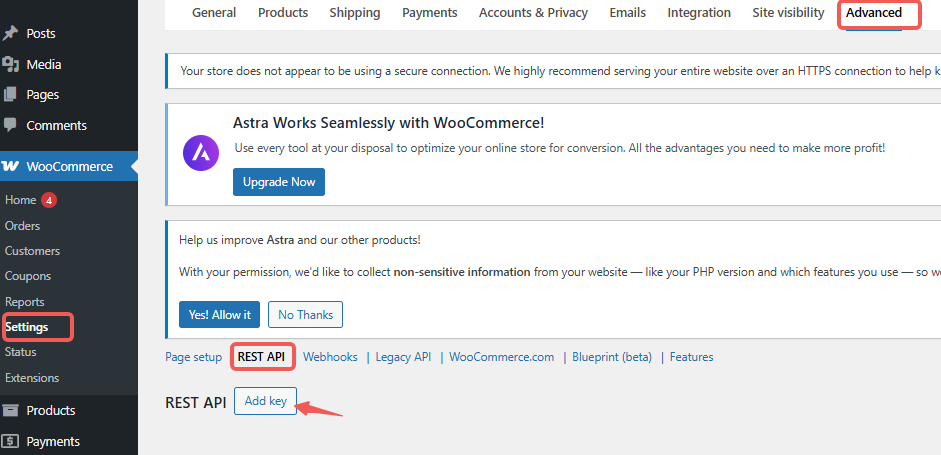Add a new REST API key
This screenshot has width=941, height=455.
(x=265, y=401)
